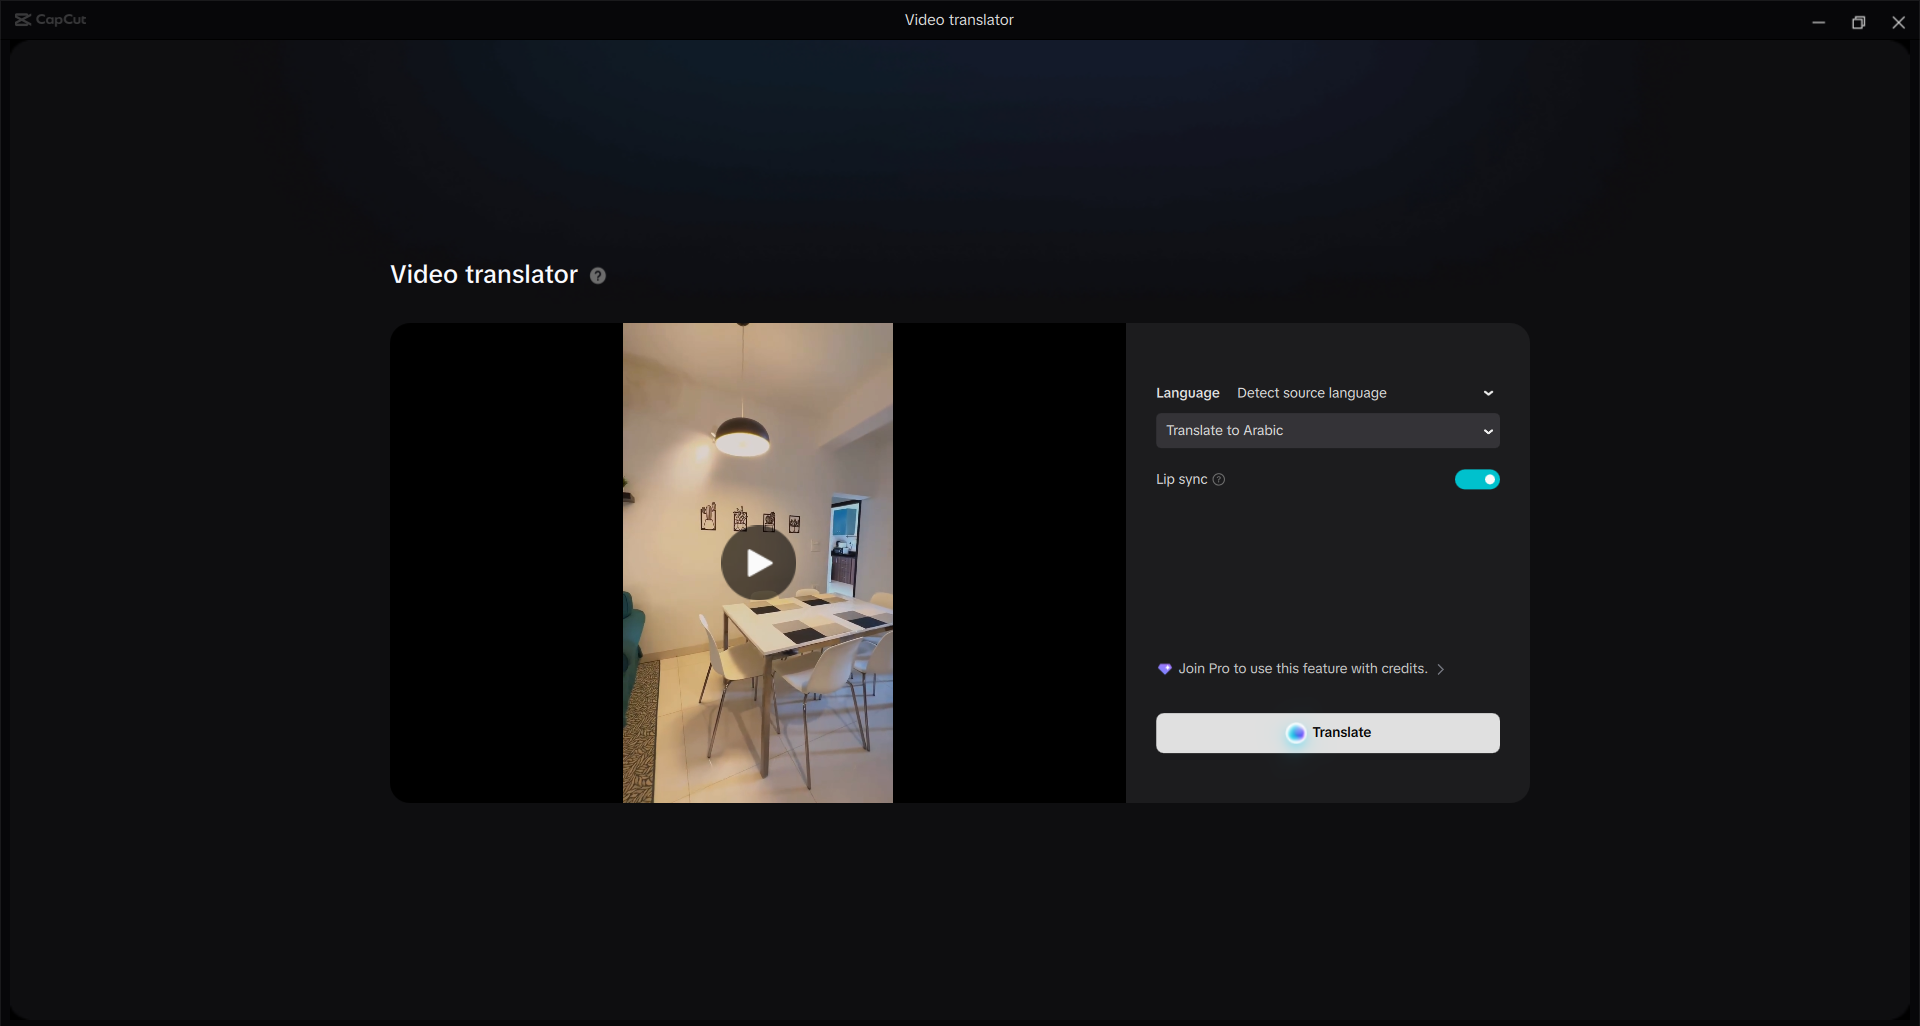The height and width of the screenshot is (1026, 1920).
Task: Click the Detect source language selector
Action: coord(1311,392)
